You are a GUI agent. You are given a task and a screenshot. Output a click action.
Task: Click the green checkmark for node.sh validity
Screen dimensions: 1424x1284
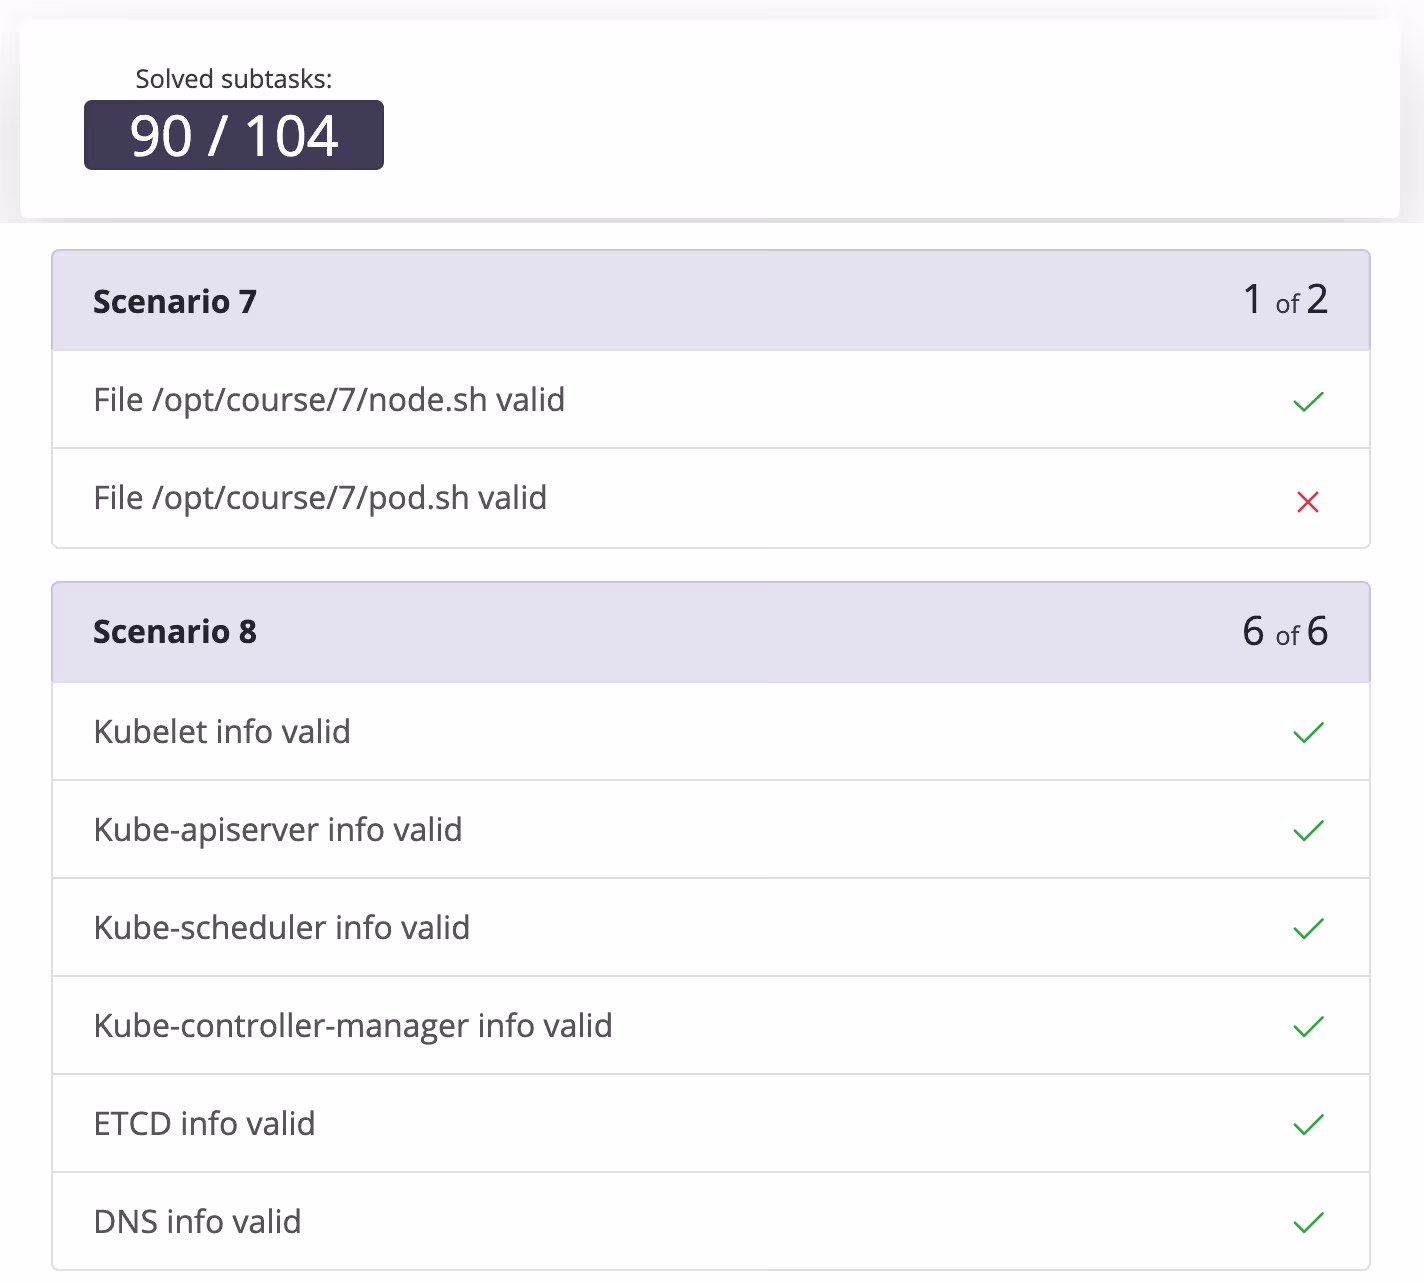coord(1308,400)
